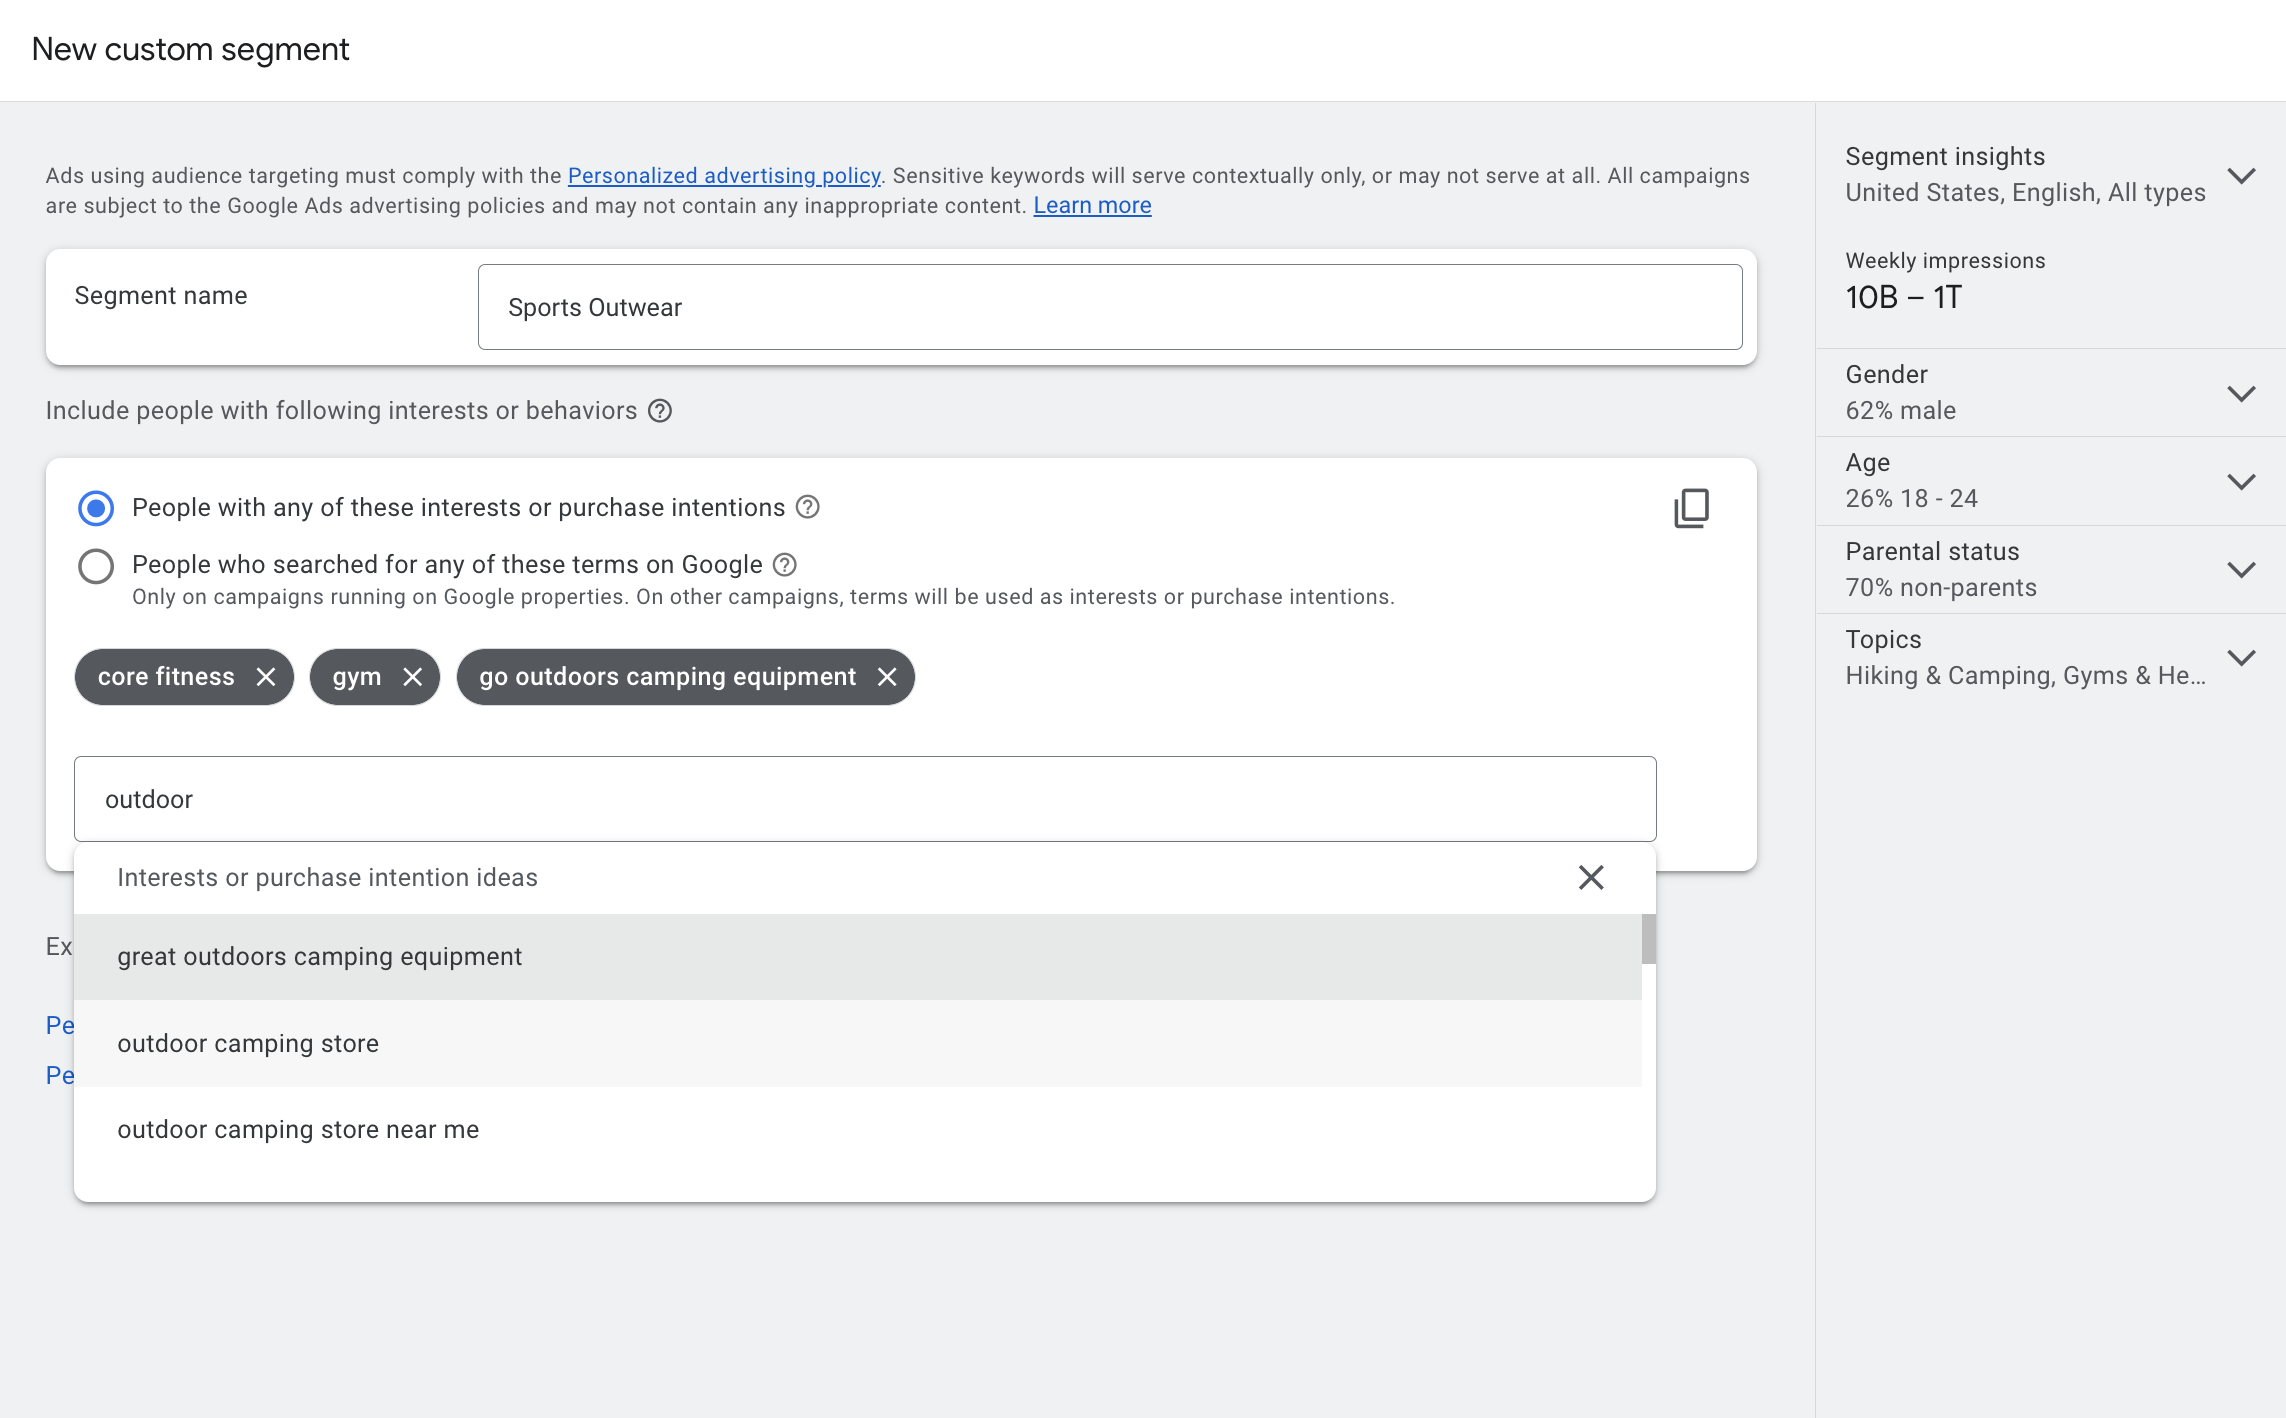Expand the Age insights section
Screen dimensions: 2286x1418
point(2241,481)
